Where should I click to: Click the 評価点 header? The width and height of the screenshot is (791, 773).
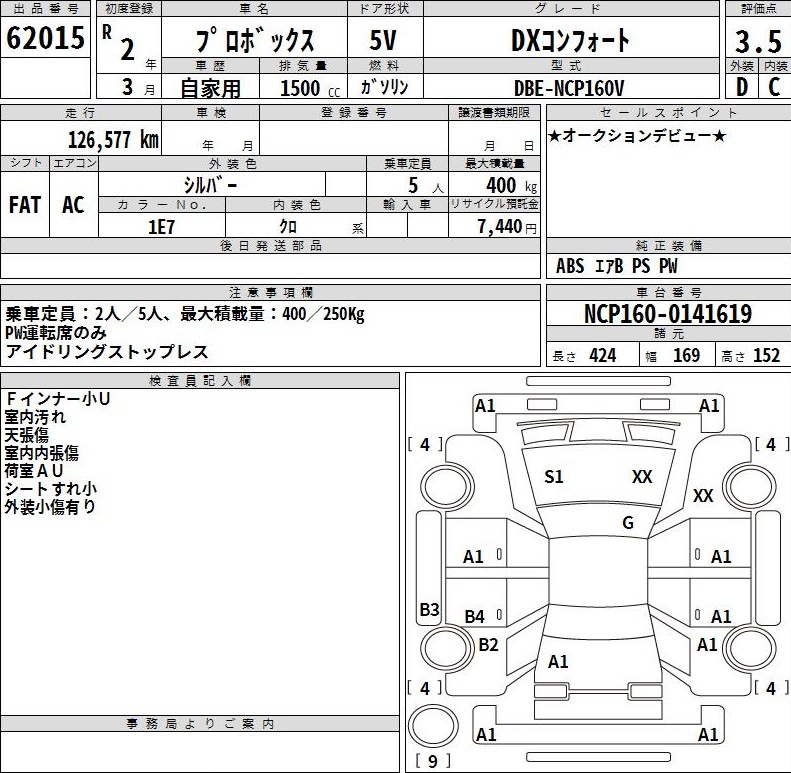758,9
